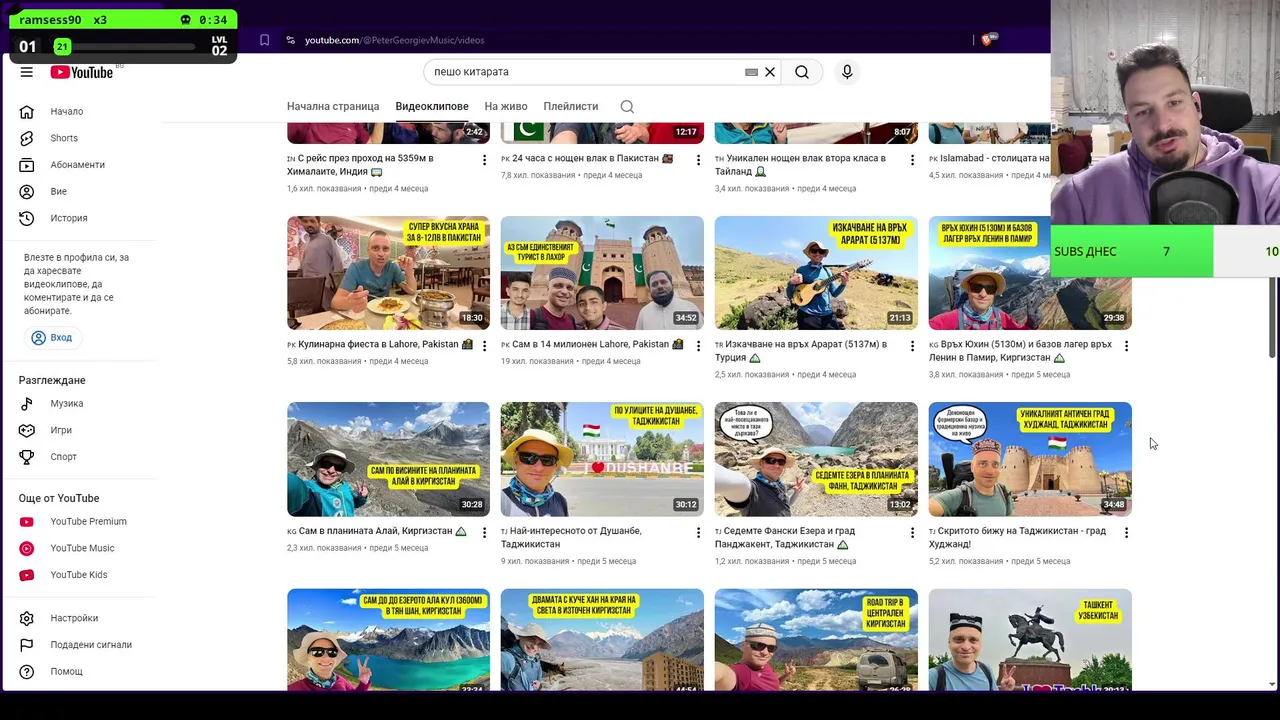Open Сам в 14 милионен Lahore thumbnail

coord(602,273)
